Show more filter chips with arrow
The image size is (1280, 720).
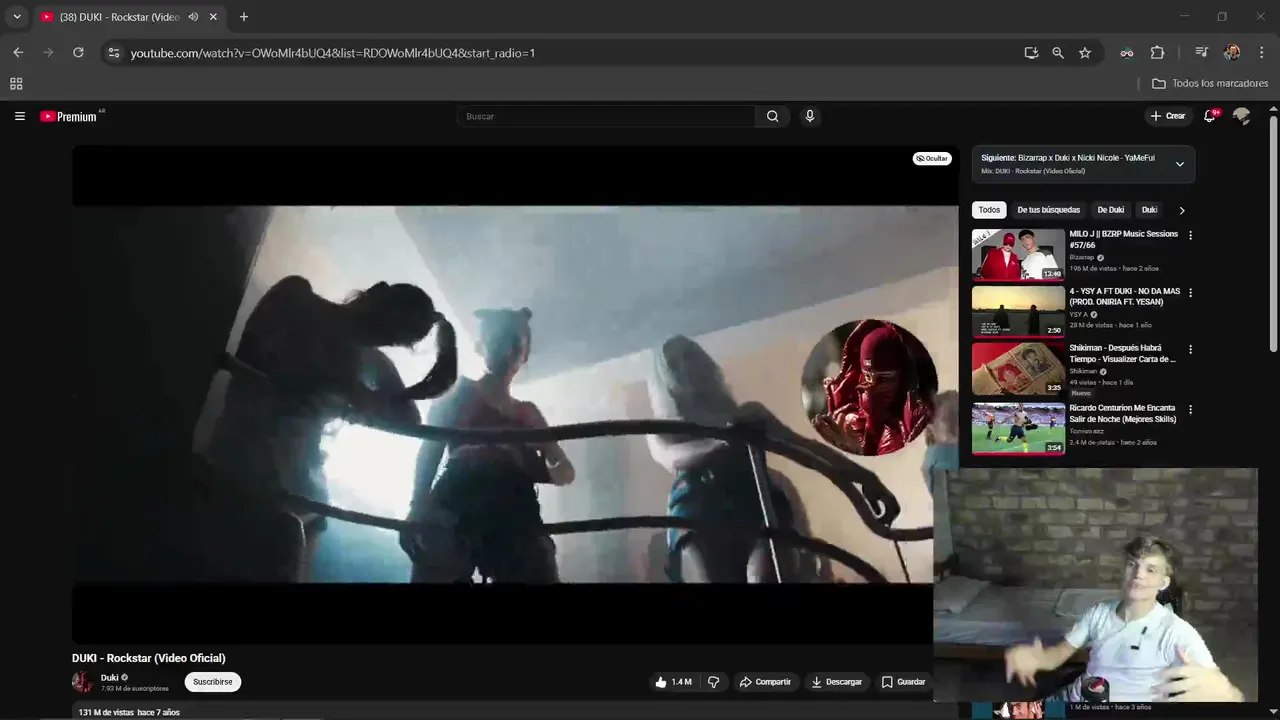pos(1181,210)
